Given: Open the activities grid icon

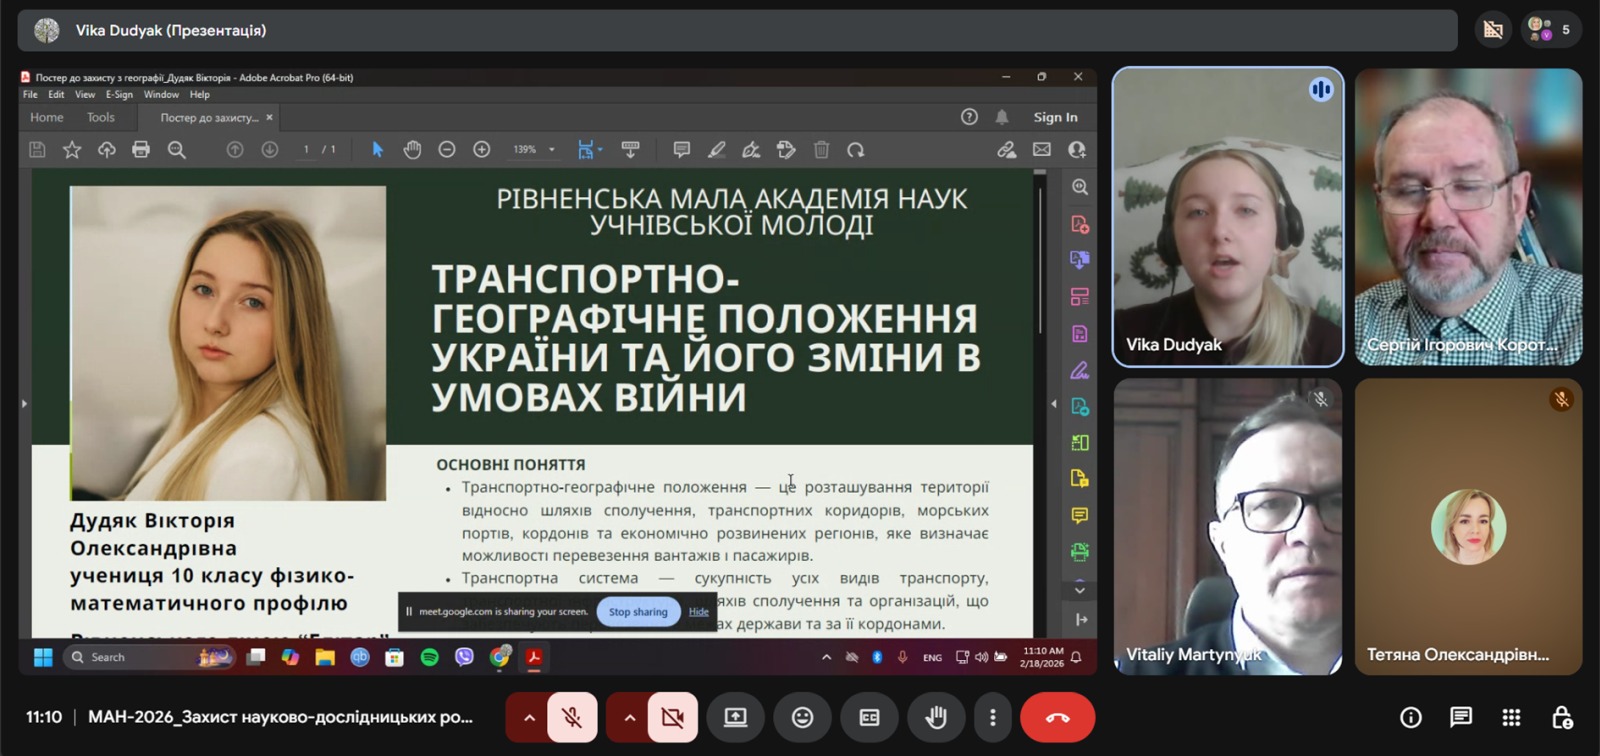Looking at the screenshot, I should click(1511, 718).
